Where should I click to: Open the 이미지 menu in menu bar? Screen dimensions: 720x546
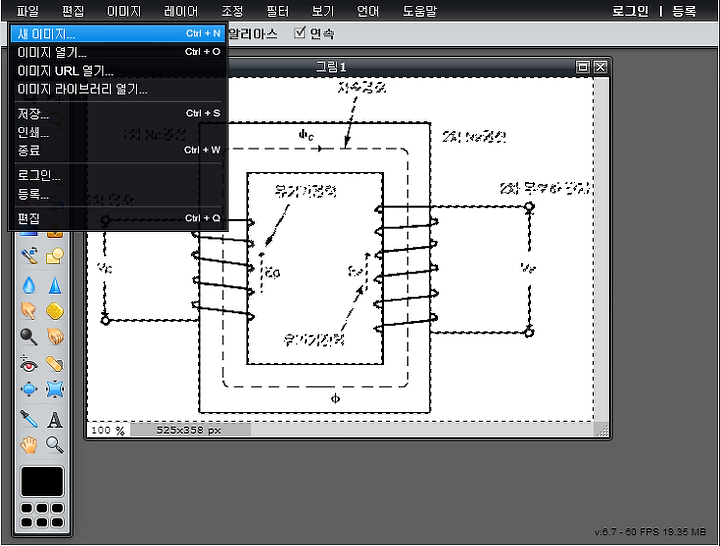pyautogui.click(x=124, y=11)
